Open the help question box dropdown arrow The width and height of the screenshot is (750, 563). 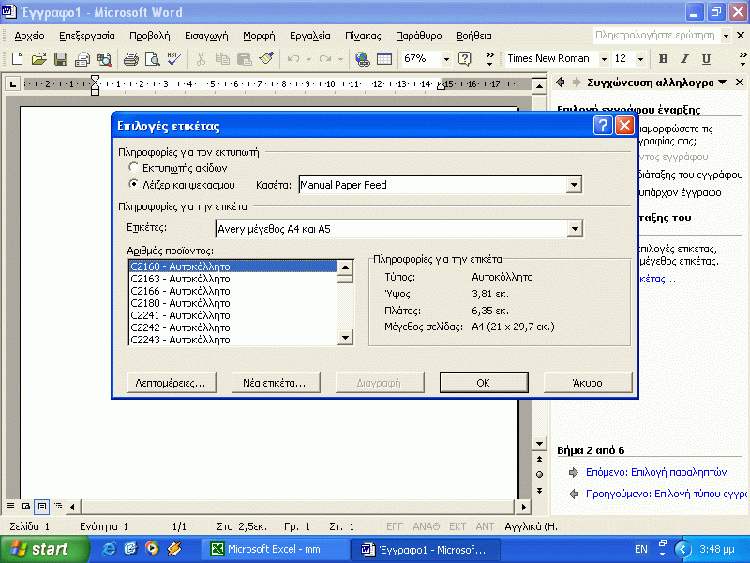tap(726, 36)
